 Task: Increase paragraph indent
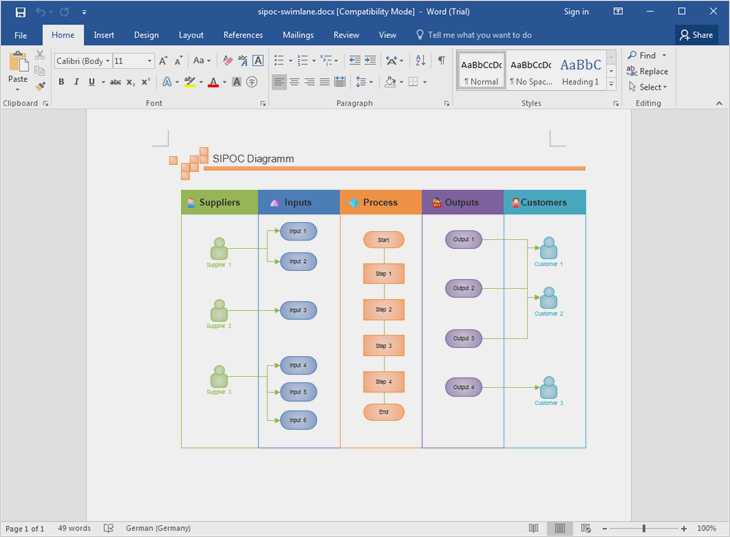[370, 61]
